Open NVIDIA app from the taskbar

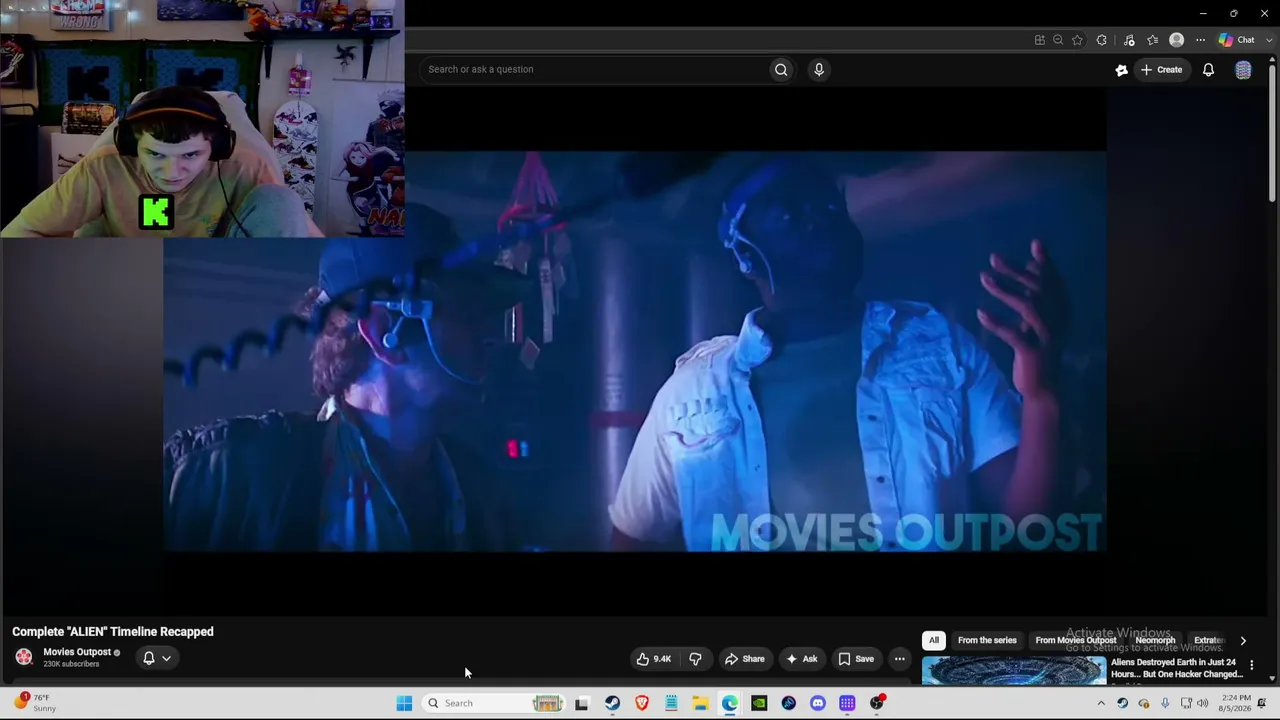tap(759, 703)
